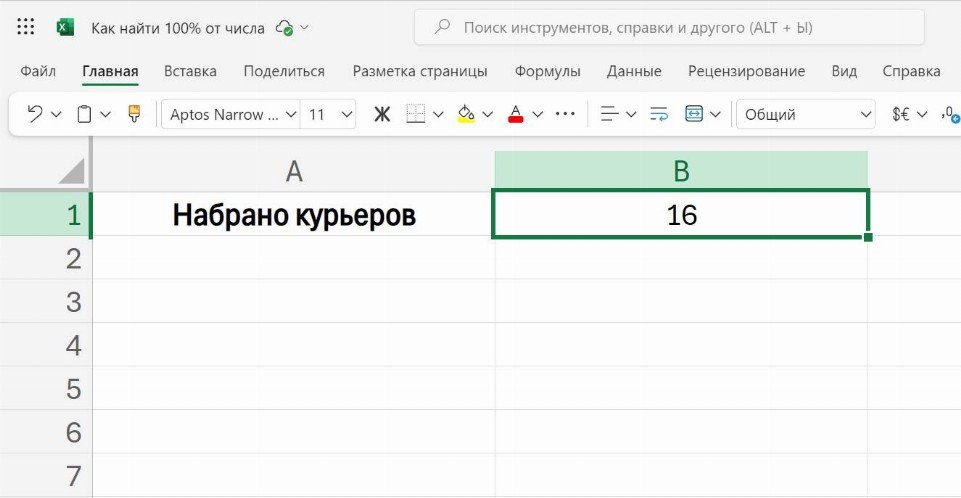Open the Формулы ribbon tab

(x=547, y=71)
